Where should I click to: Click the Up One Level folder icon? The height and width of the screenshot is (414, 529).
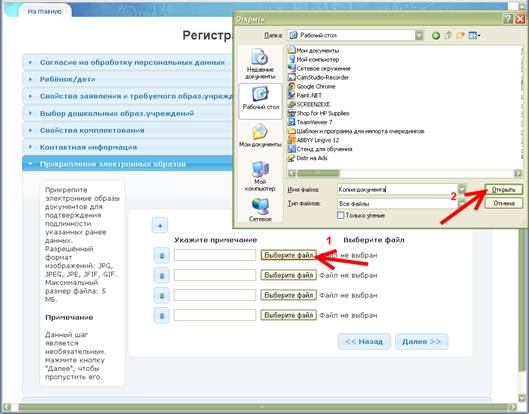[448, 35]
